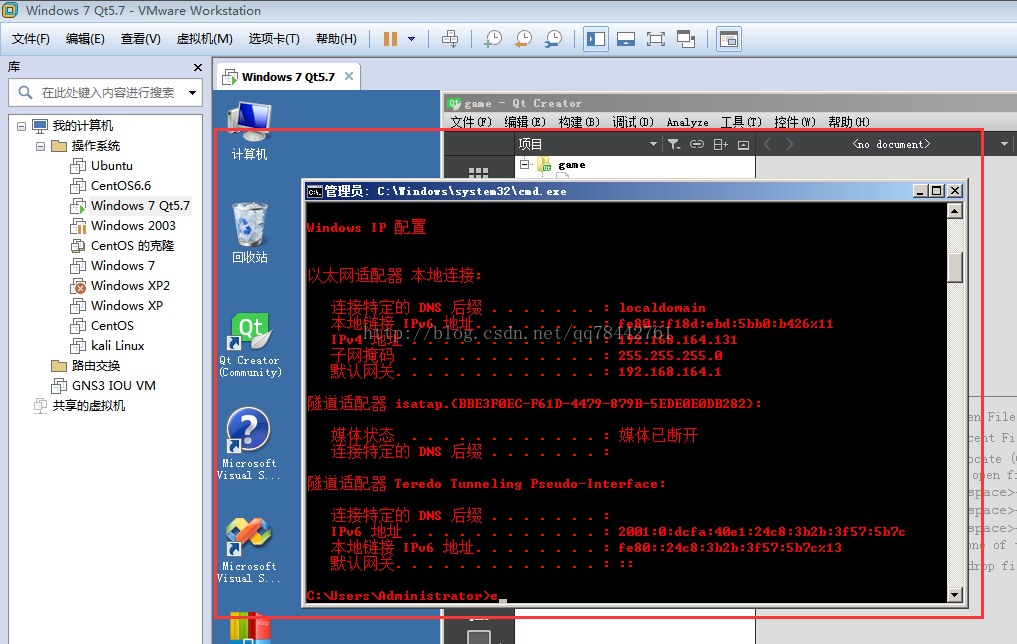Click the cmd window system menu icon

coord(315,191)
